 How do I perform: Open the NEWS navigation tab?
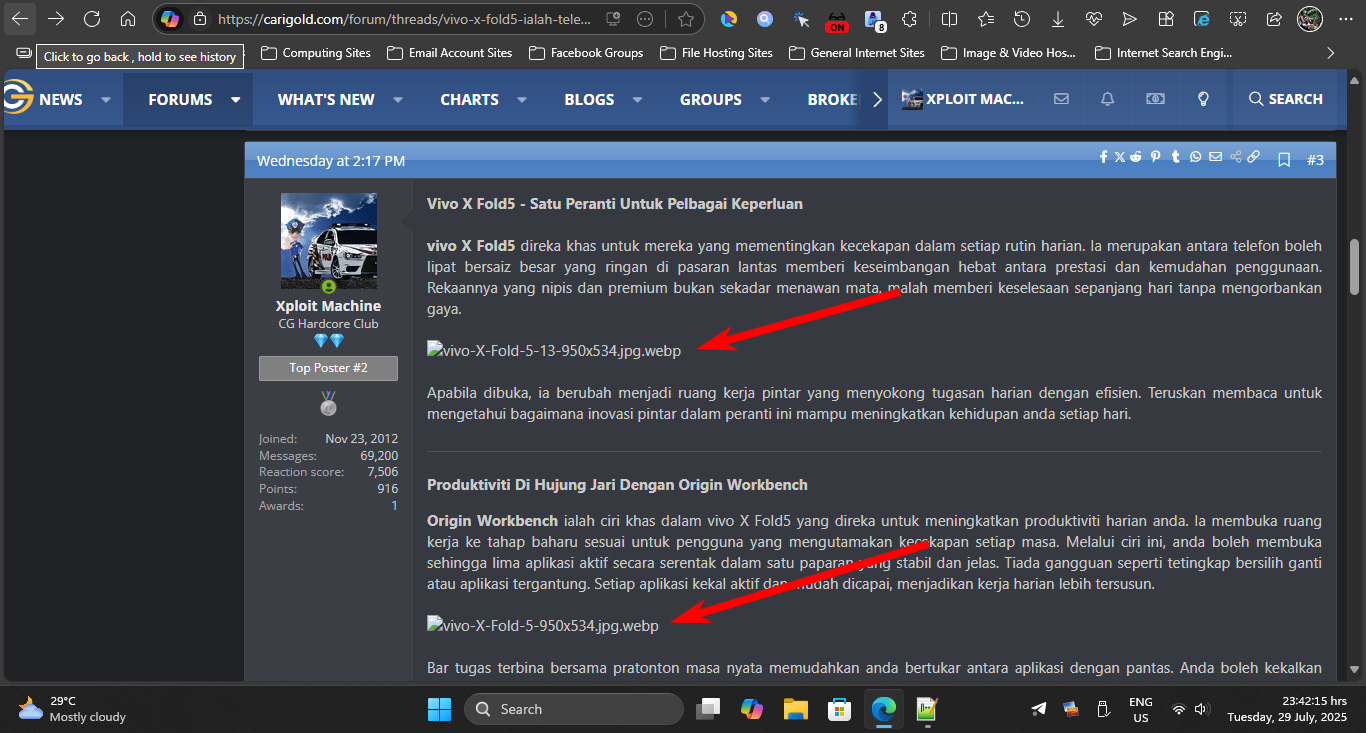[x=61, y=99]
